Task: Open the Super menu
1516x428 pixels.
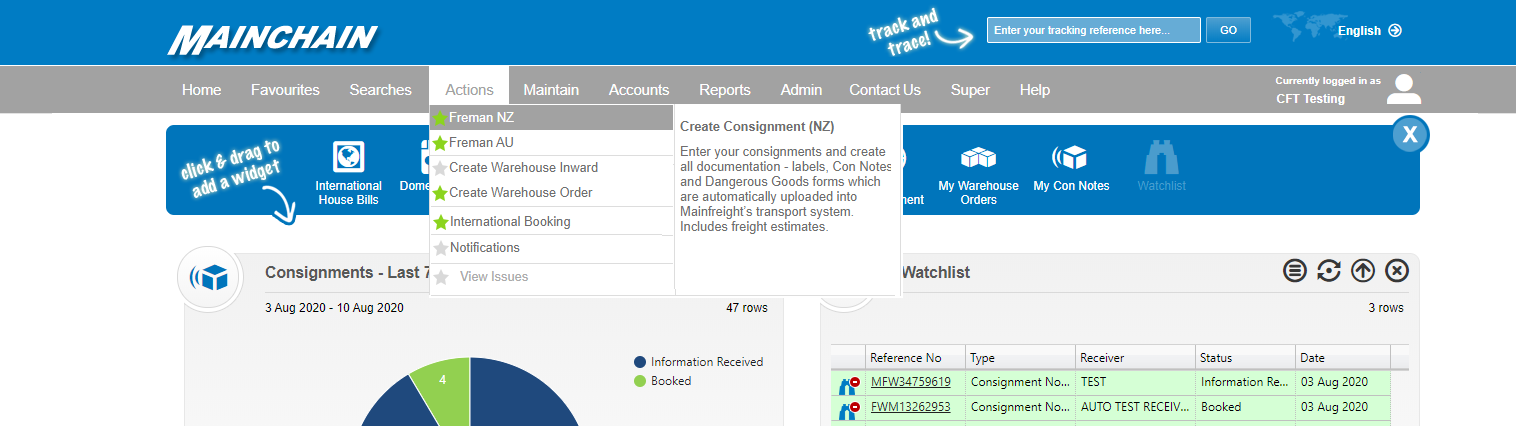Action: click(x=970, y=90)
